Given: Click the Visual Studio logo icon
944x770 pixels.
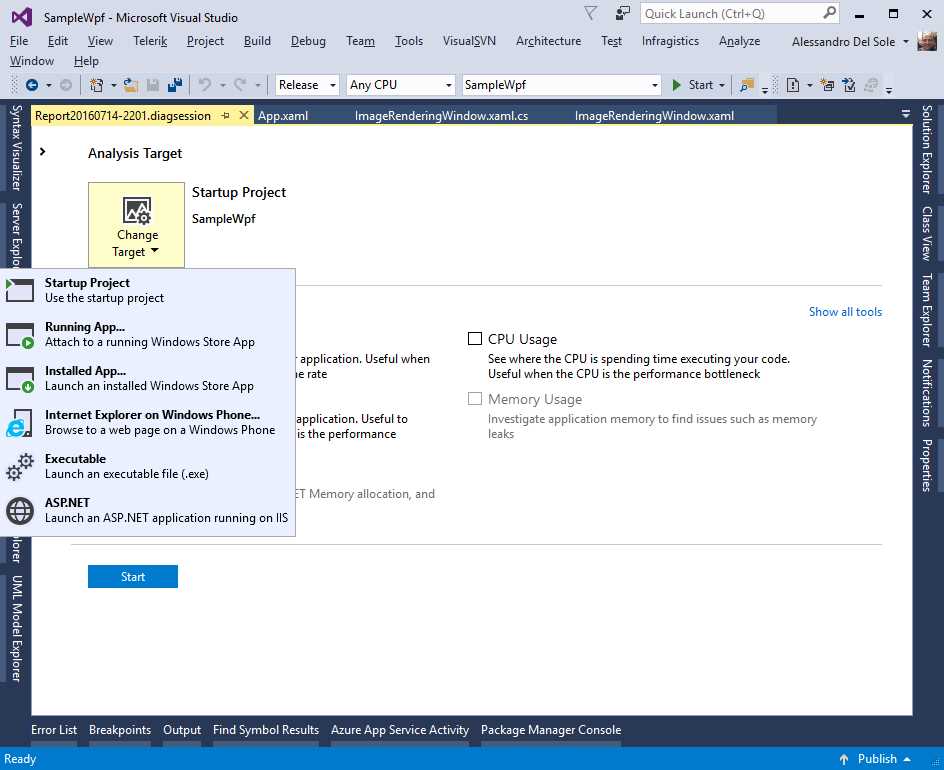Looking at the screenshot, I should 22,17.
